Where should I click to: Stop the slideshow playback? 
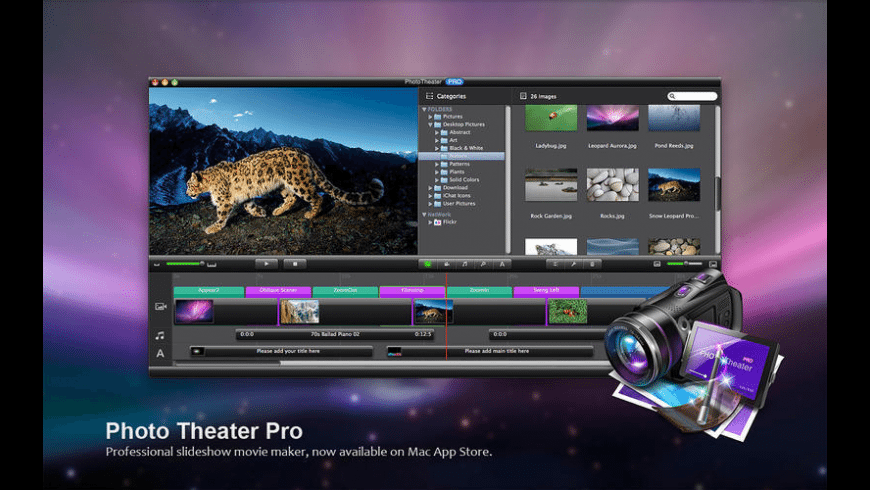point(295,264)
